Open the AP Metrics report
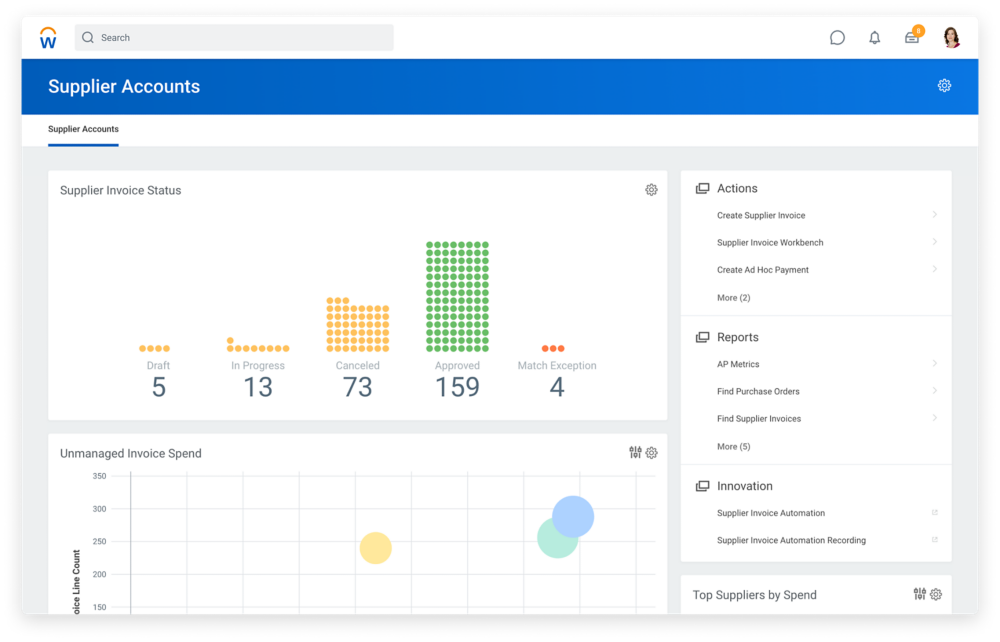Image resolution: width=1000 pixels, height=642 pixels. tap(740, 364)
